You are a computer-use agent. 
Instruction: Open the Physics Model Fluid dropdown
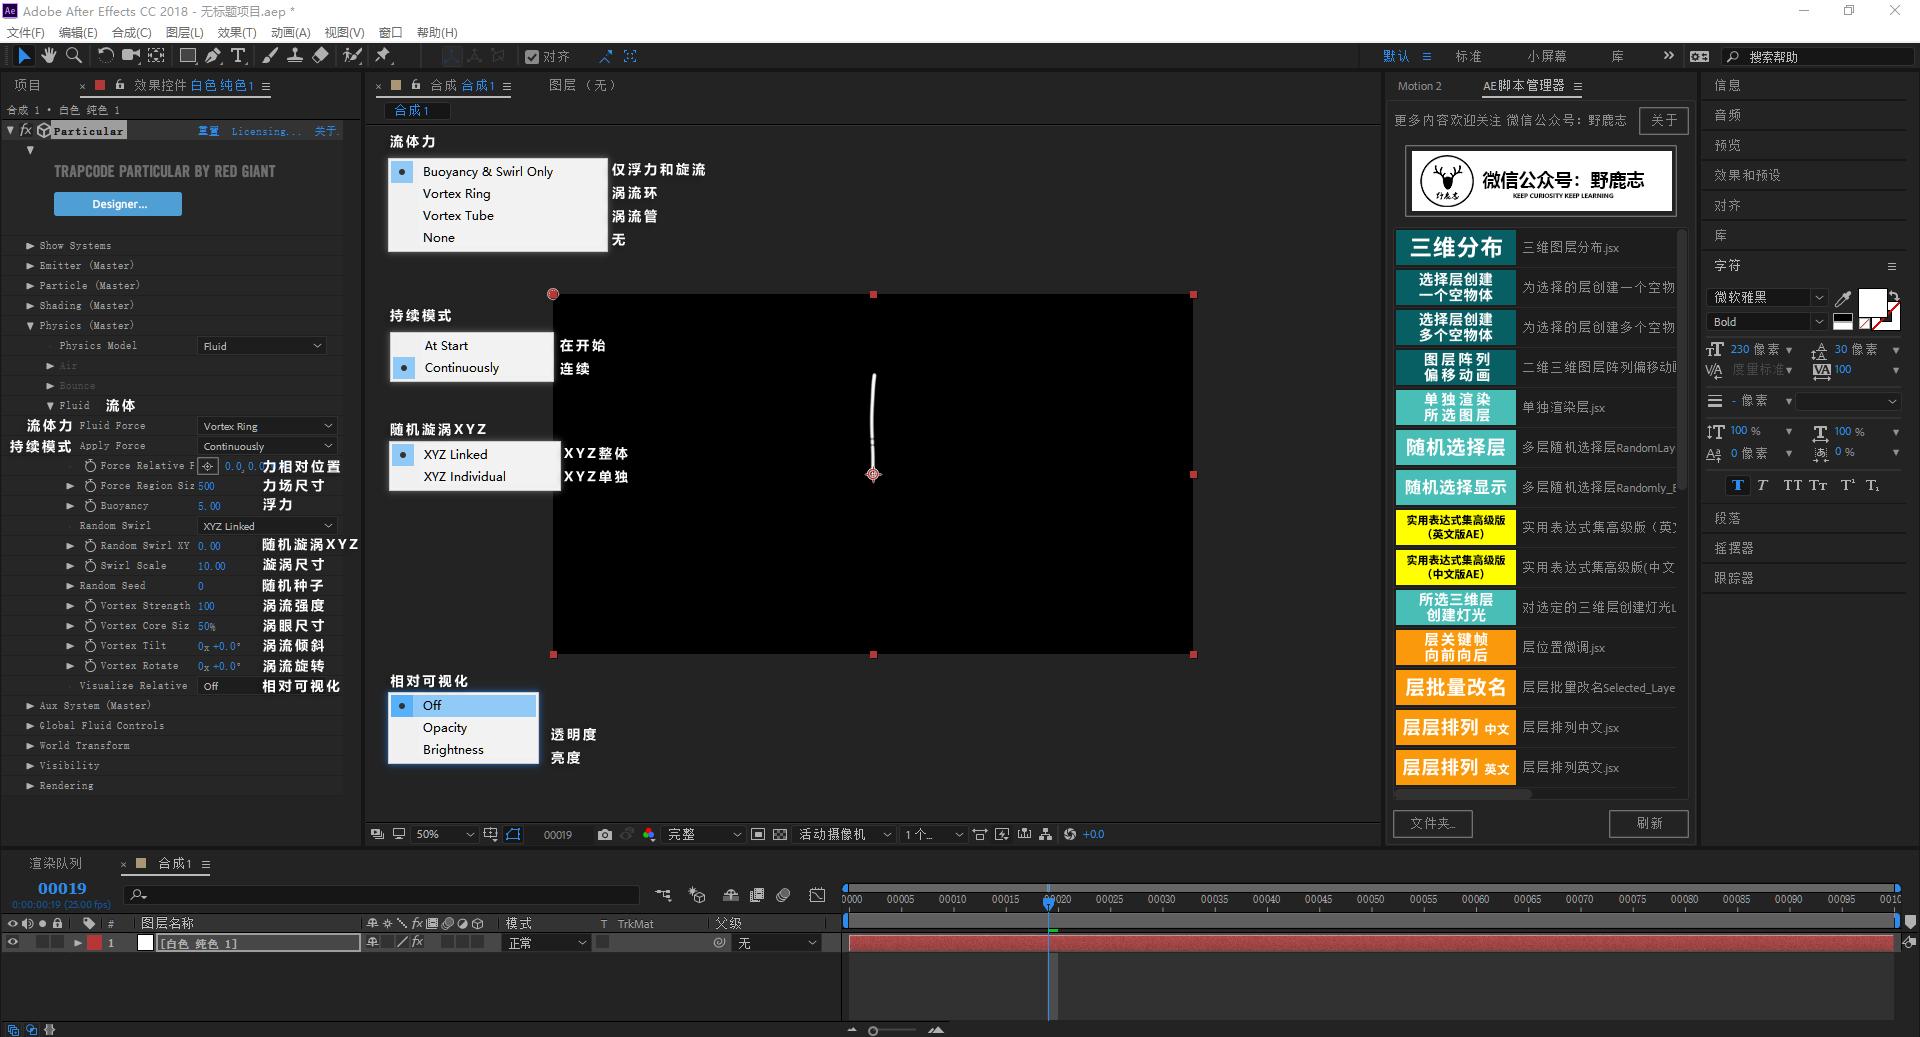coord(262,346)
